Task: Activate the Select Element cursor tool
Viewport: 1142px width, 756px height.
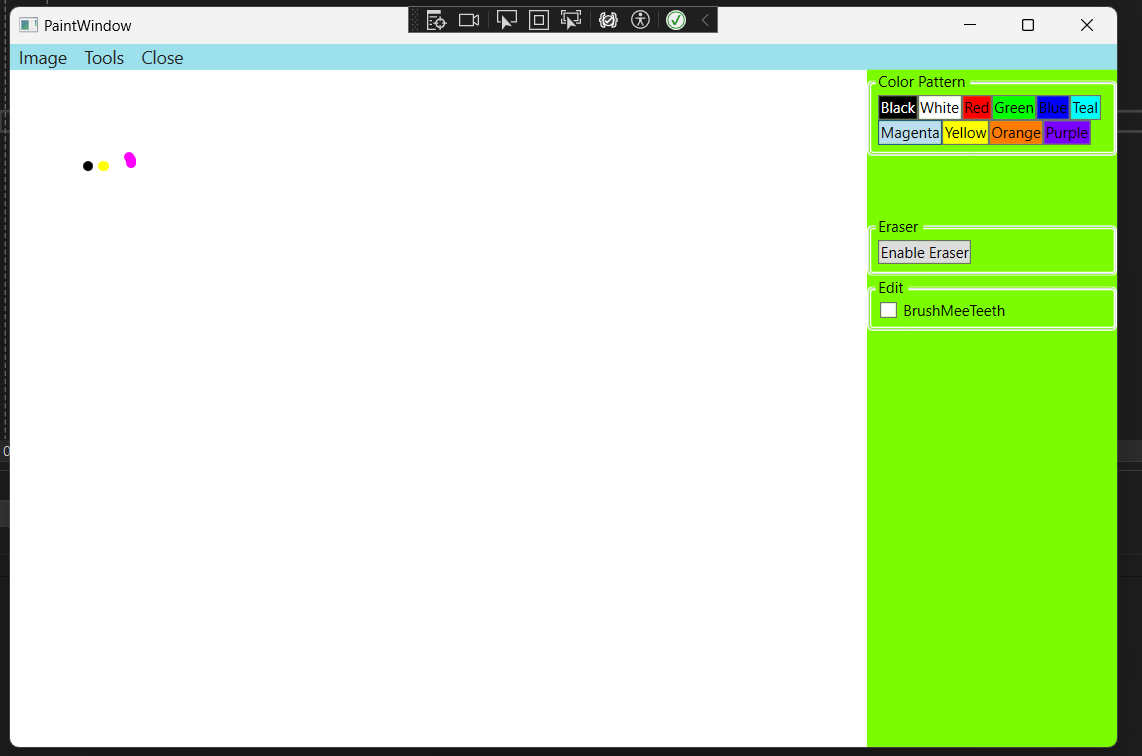Action: click(507, 20)
